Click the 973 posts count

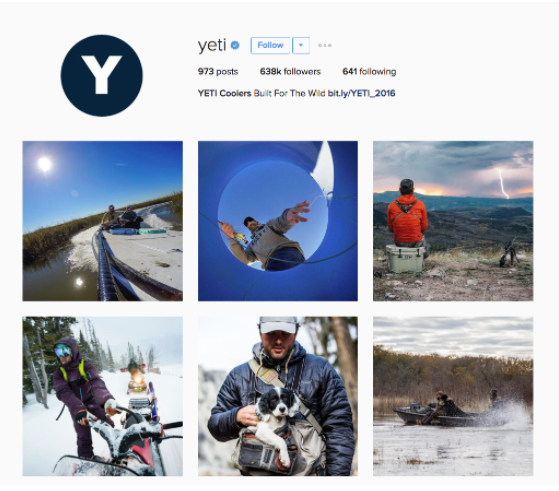click(x=218, y=72)
